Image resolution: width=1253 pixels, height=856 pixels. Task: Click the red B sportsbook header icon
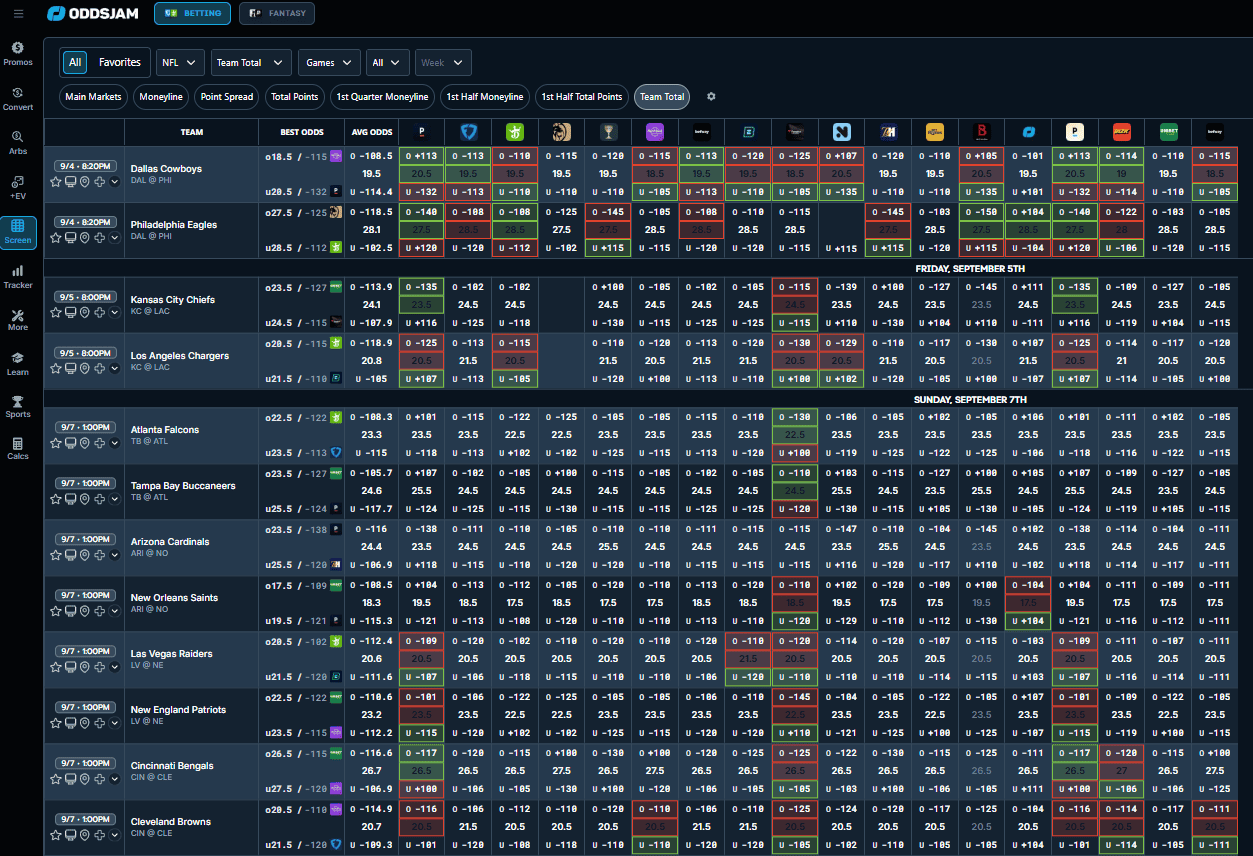[x=982, y=132]
